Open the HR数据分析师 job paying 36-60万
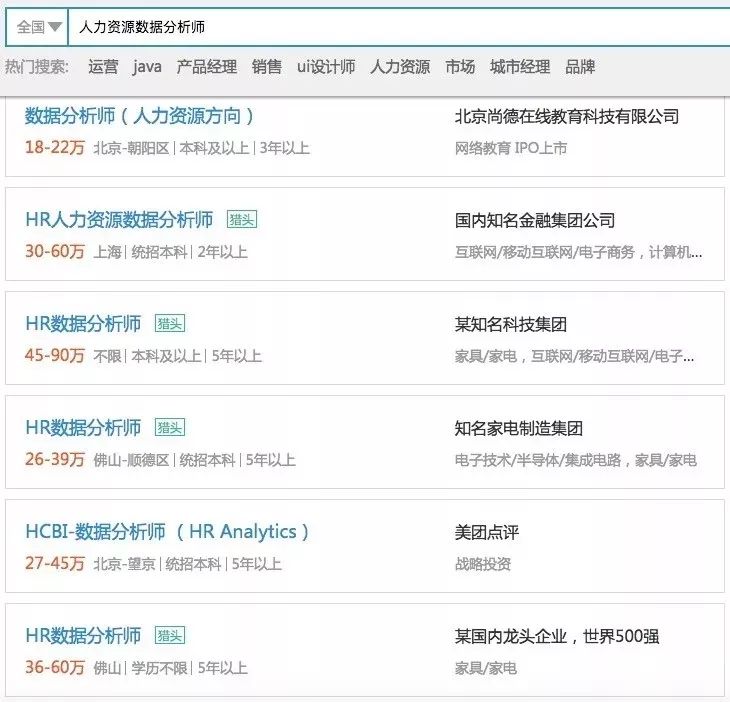 click(83, 635)
